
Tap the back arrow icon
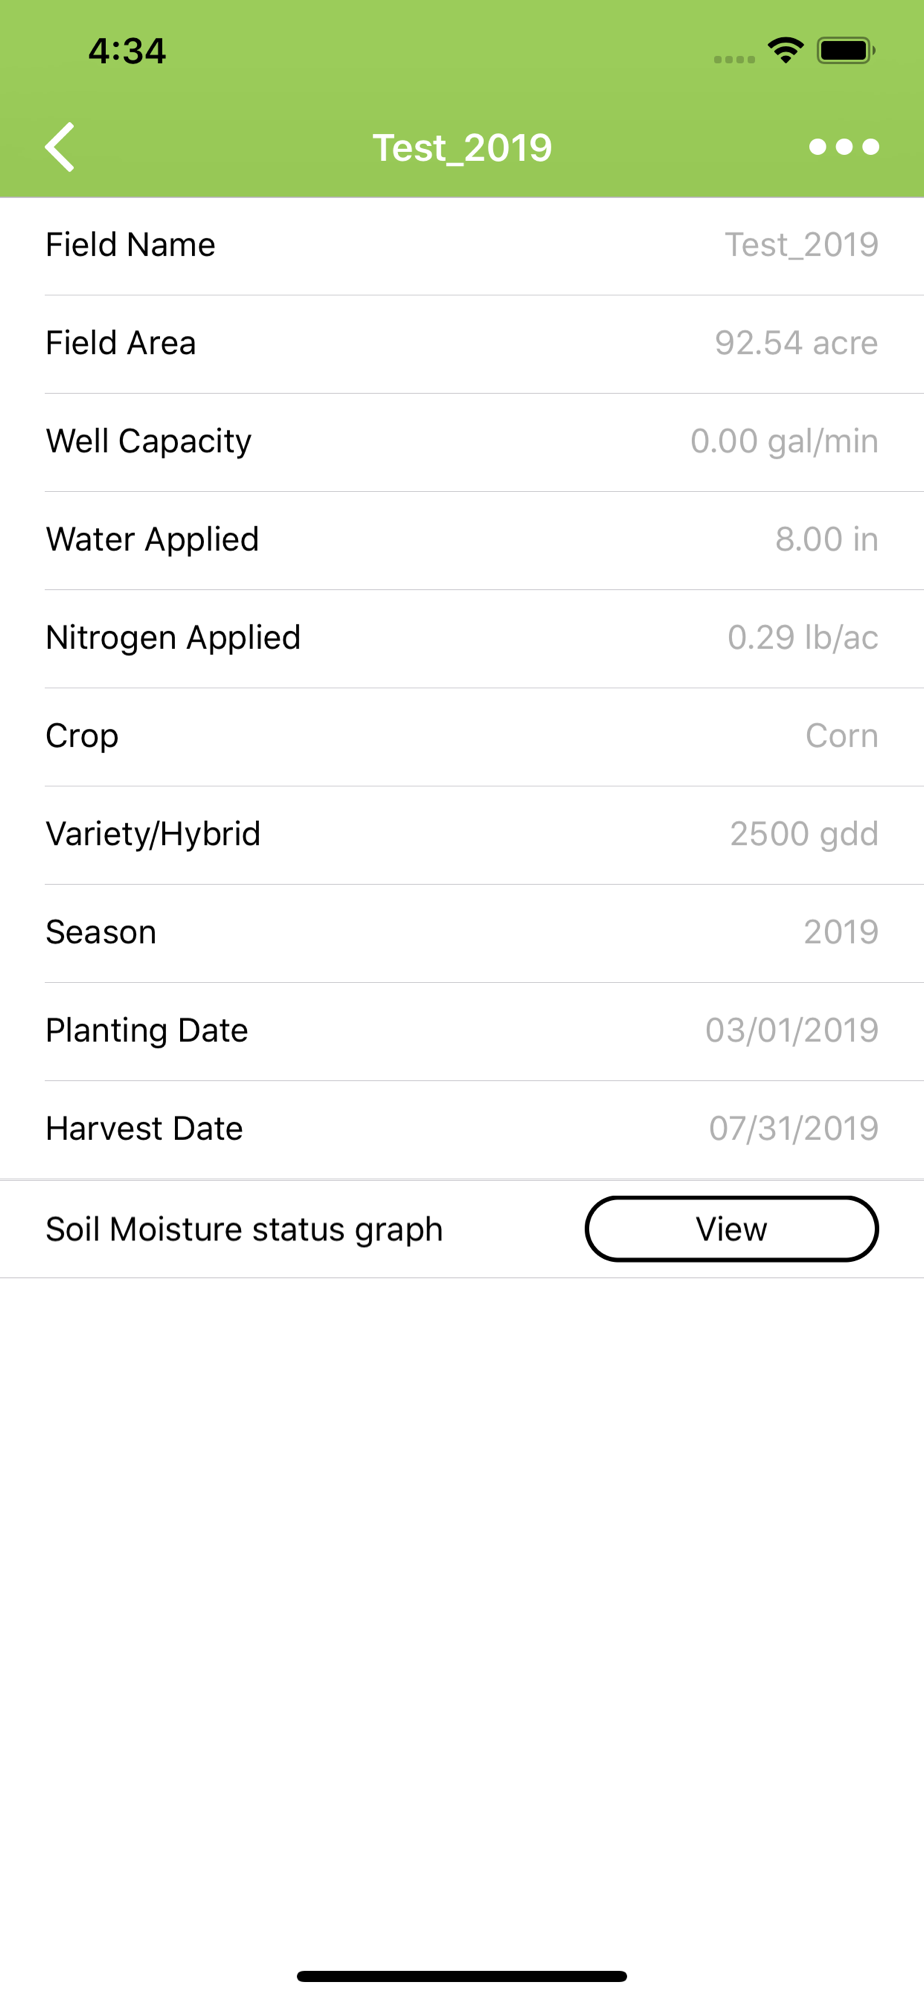pyautogui.click(x=60, y=147)
